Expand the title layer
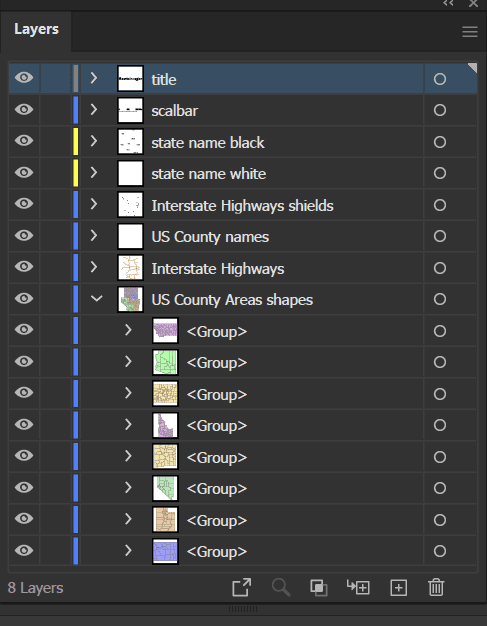This screenshot has width=487, height=626. click(94, 78)
